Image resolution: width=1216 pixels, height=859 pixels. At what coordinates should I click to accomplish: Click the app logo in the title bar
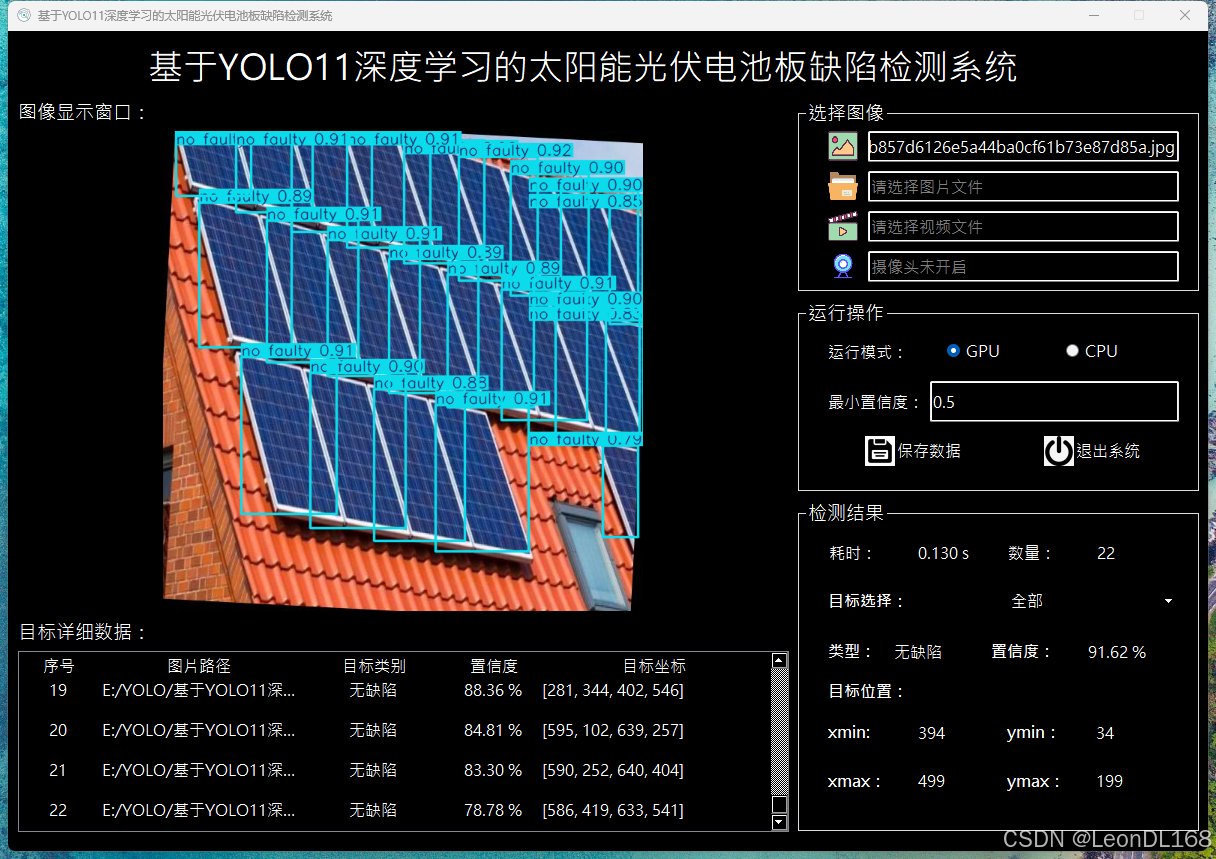coord(22,15)
